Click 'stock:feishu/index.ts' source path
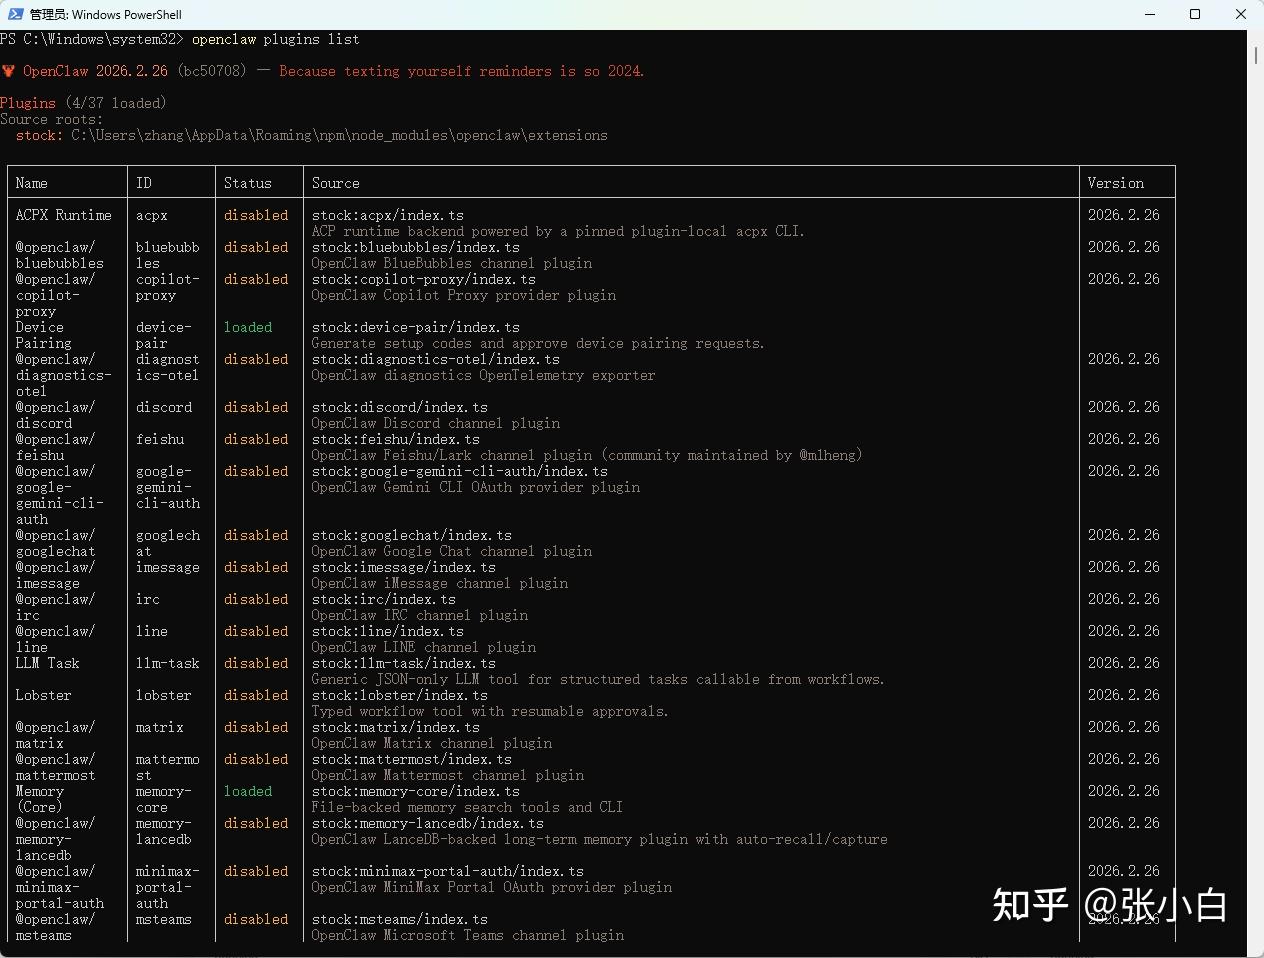Viewport: 1264px width, 958px height. click(x=396, y=439)
